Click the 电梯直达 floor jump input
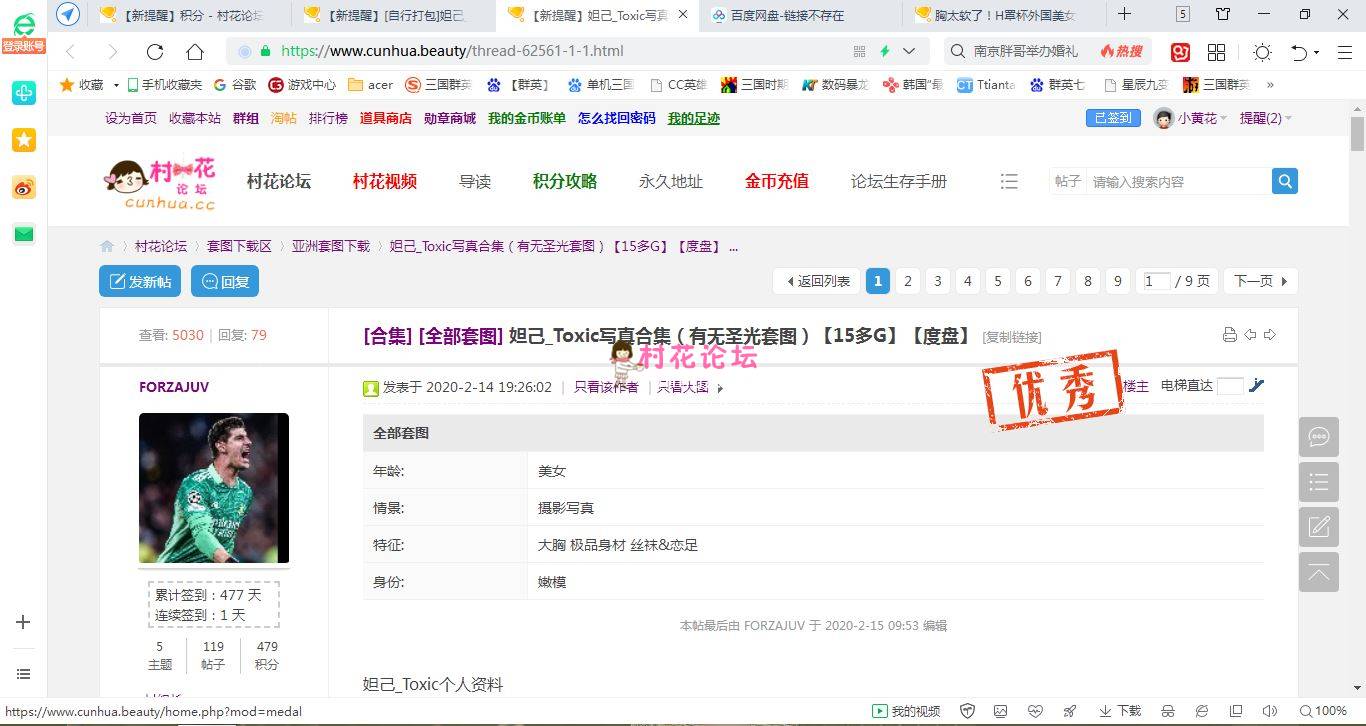Viewport: 1366px width, 726px height. [x=1230, y=385]
